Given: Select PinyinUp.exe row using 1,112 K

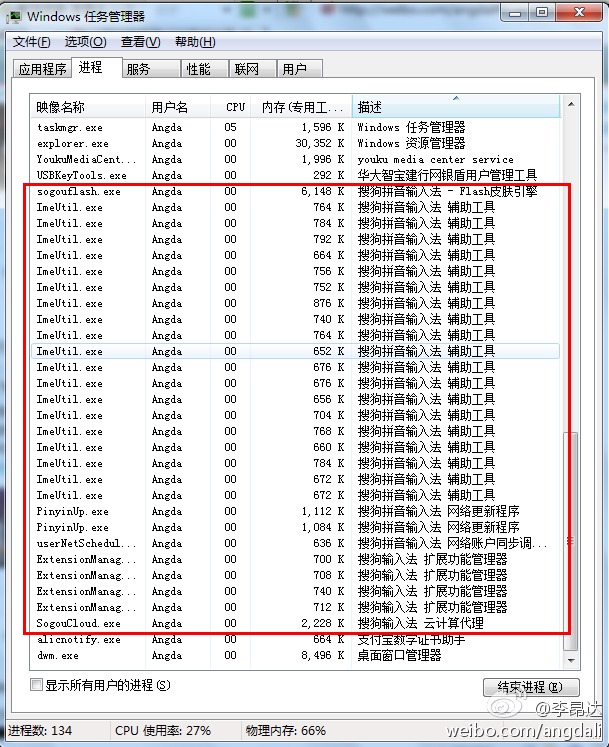Looking at the screenshot, I should coord(295,511).
